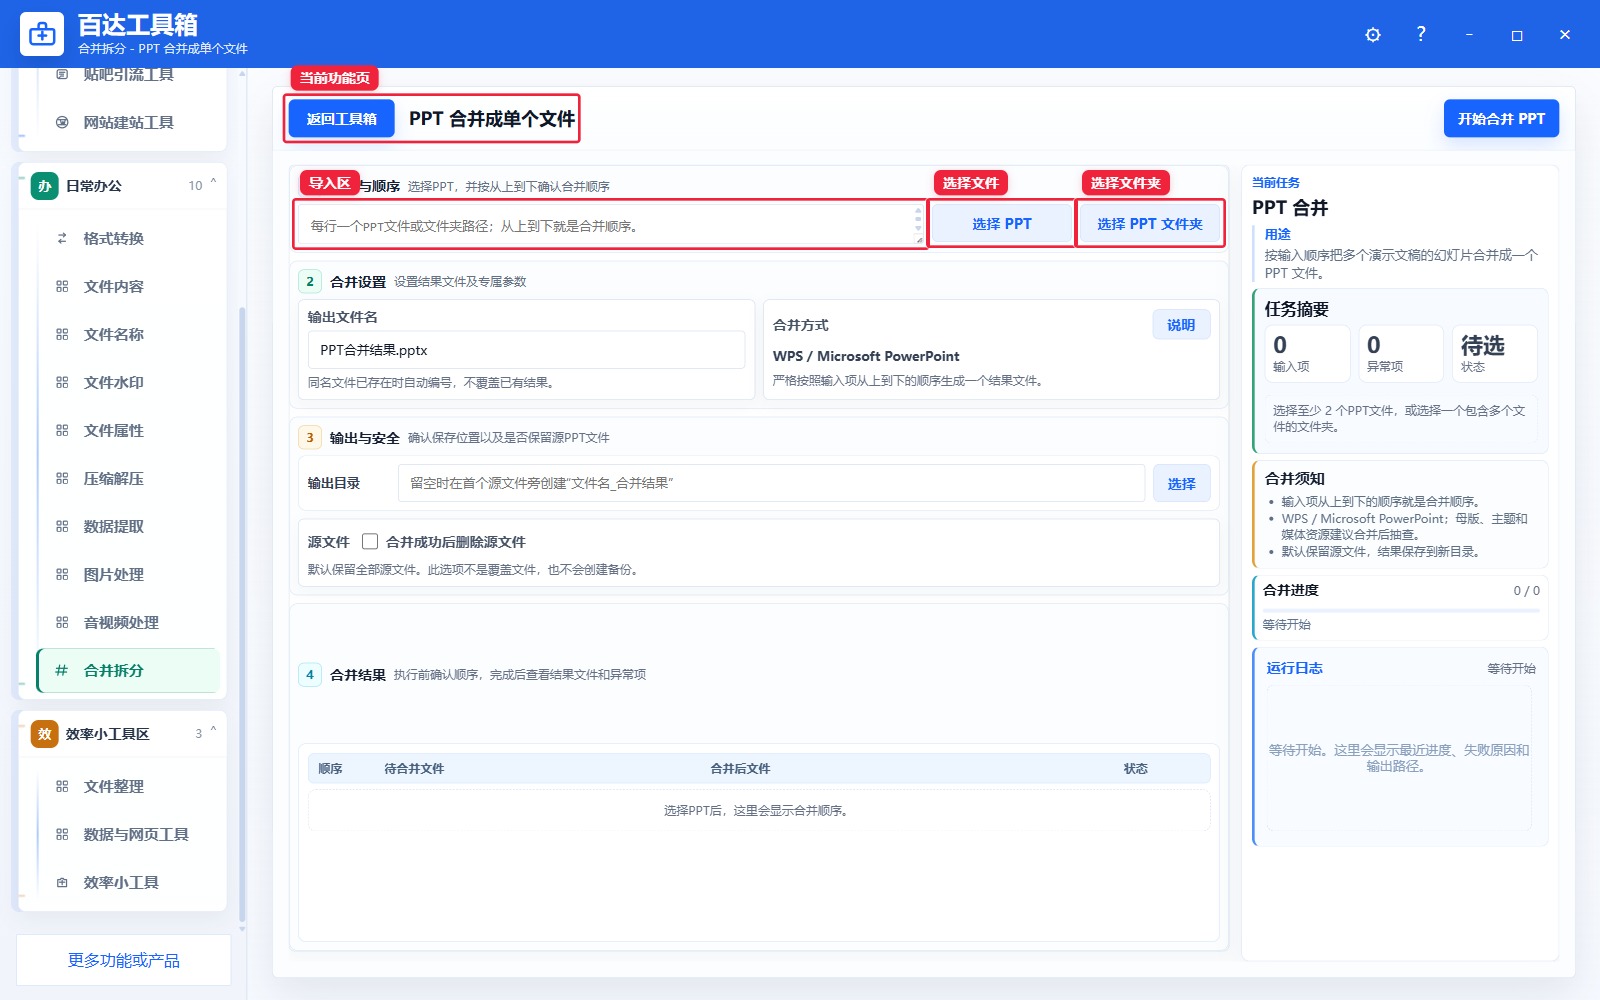Click the PPT path list text area
The height and width of the screenshot is (1000, 1600).
(610, 225)
